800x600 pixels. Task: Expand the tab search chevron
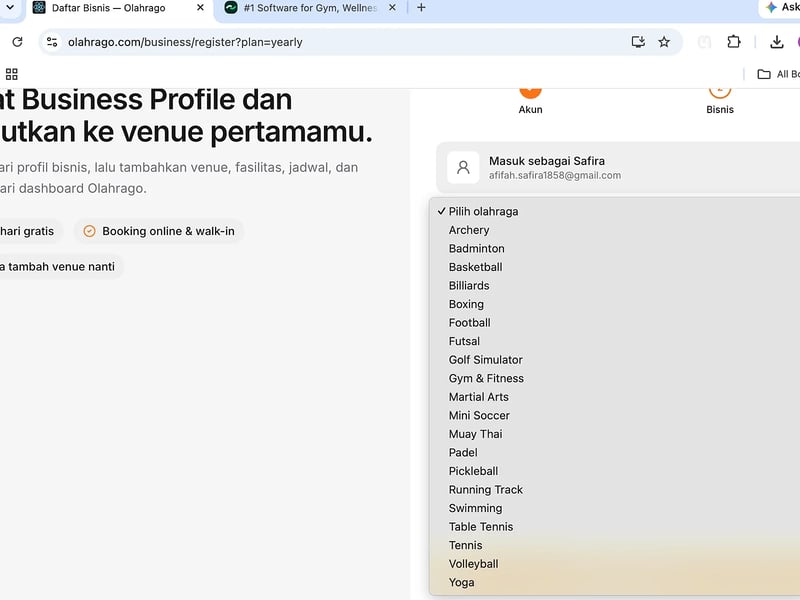point(10,8)
